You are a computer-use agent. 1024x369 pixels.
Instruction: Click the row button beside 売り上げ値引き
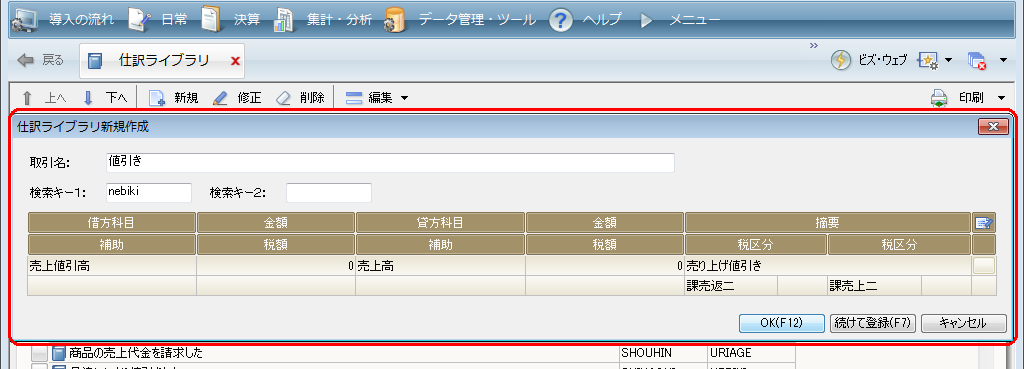pos(984,265)
